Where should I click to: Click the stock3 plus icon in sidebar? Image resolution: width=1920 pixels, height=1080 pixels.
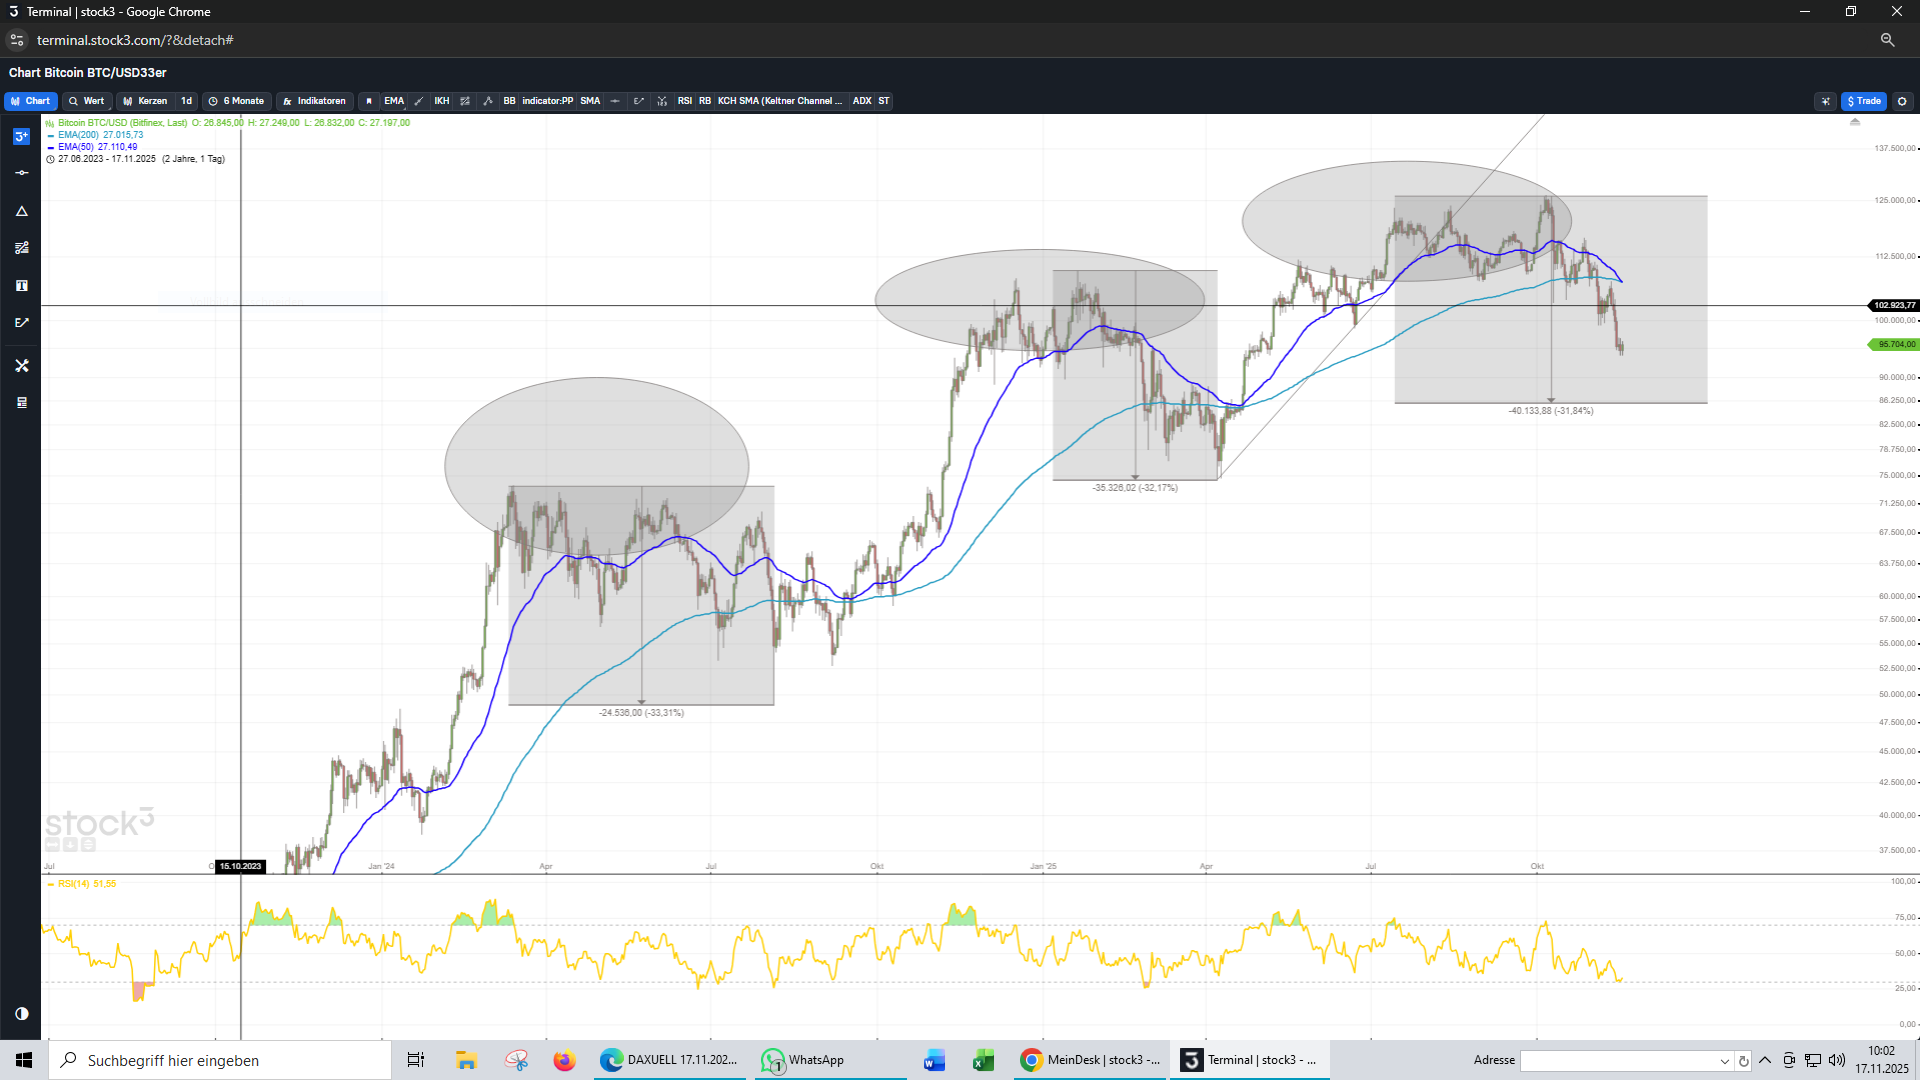(x=21, y=137)
